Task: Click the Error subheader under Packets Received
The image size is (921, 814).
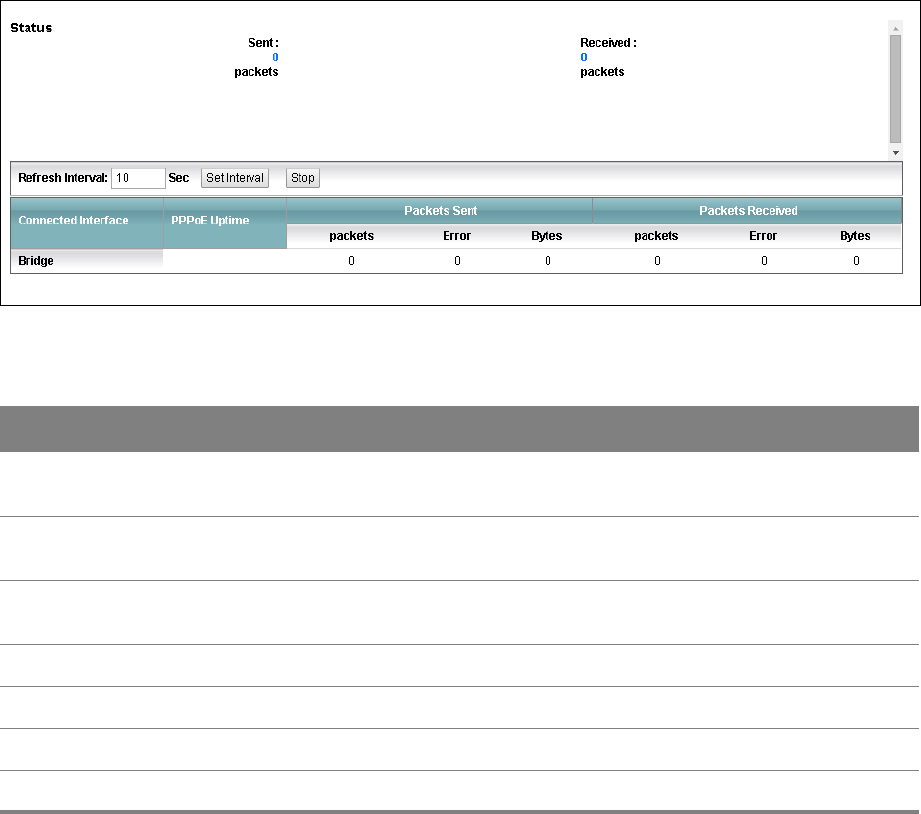Action: (x=763, y=236)
